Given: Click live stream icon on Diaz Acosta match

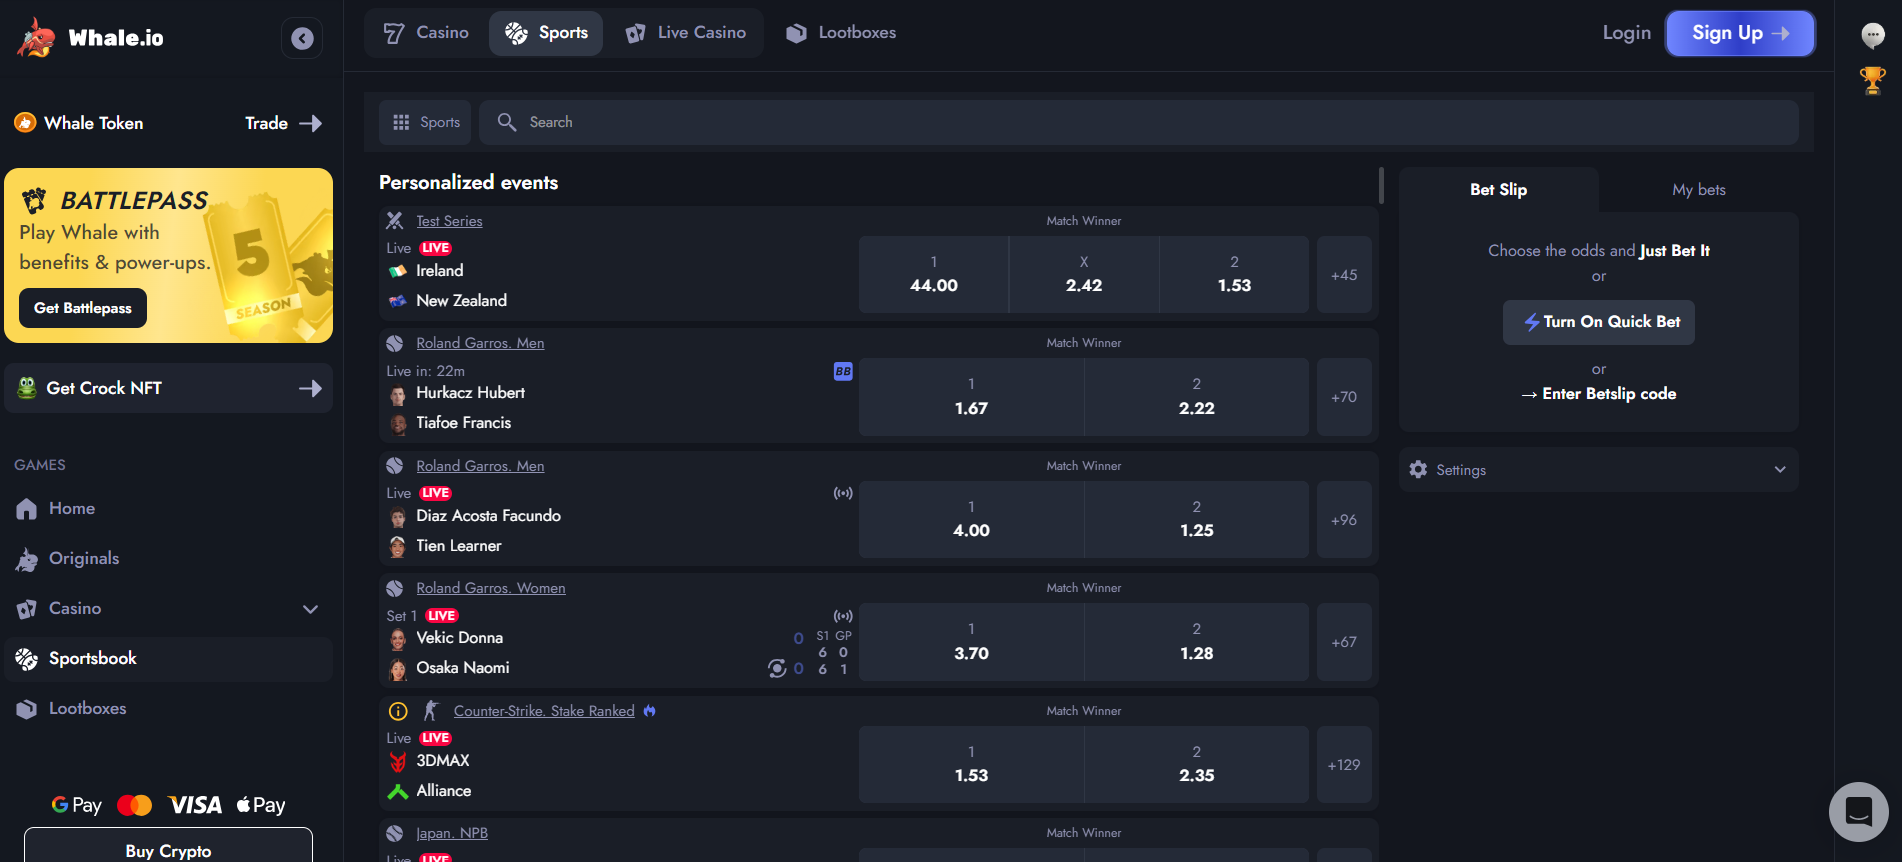Looking at the screenshot, I should [843, 493].
